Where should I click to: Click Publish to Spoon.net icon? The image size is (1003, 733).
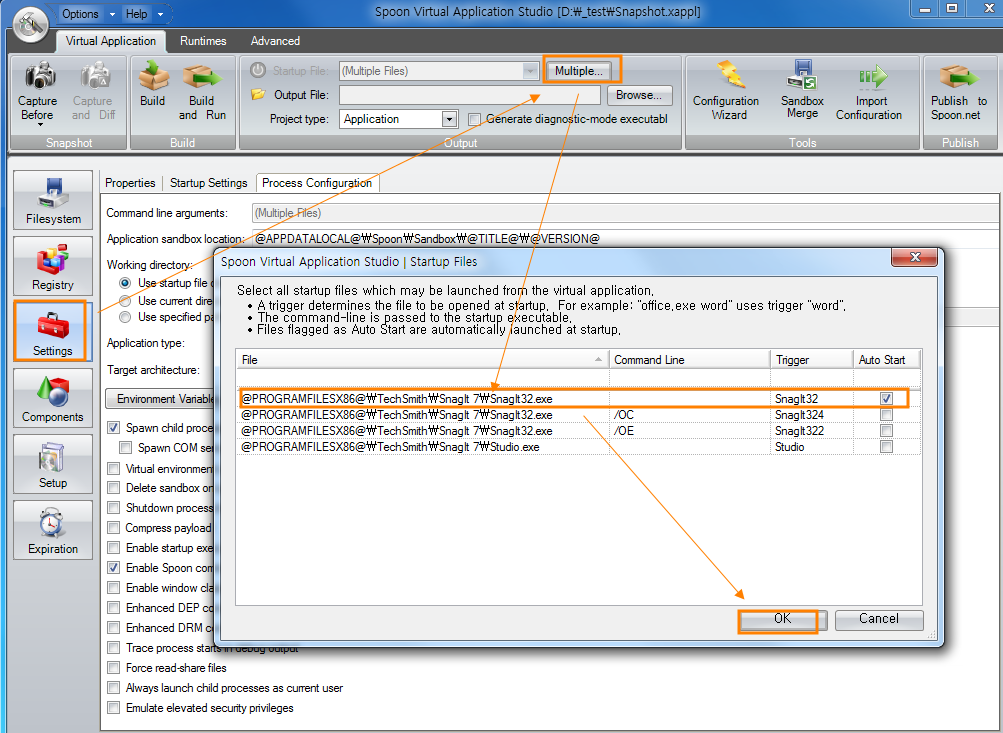pyautogui.click(x=958, y=76)
